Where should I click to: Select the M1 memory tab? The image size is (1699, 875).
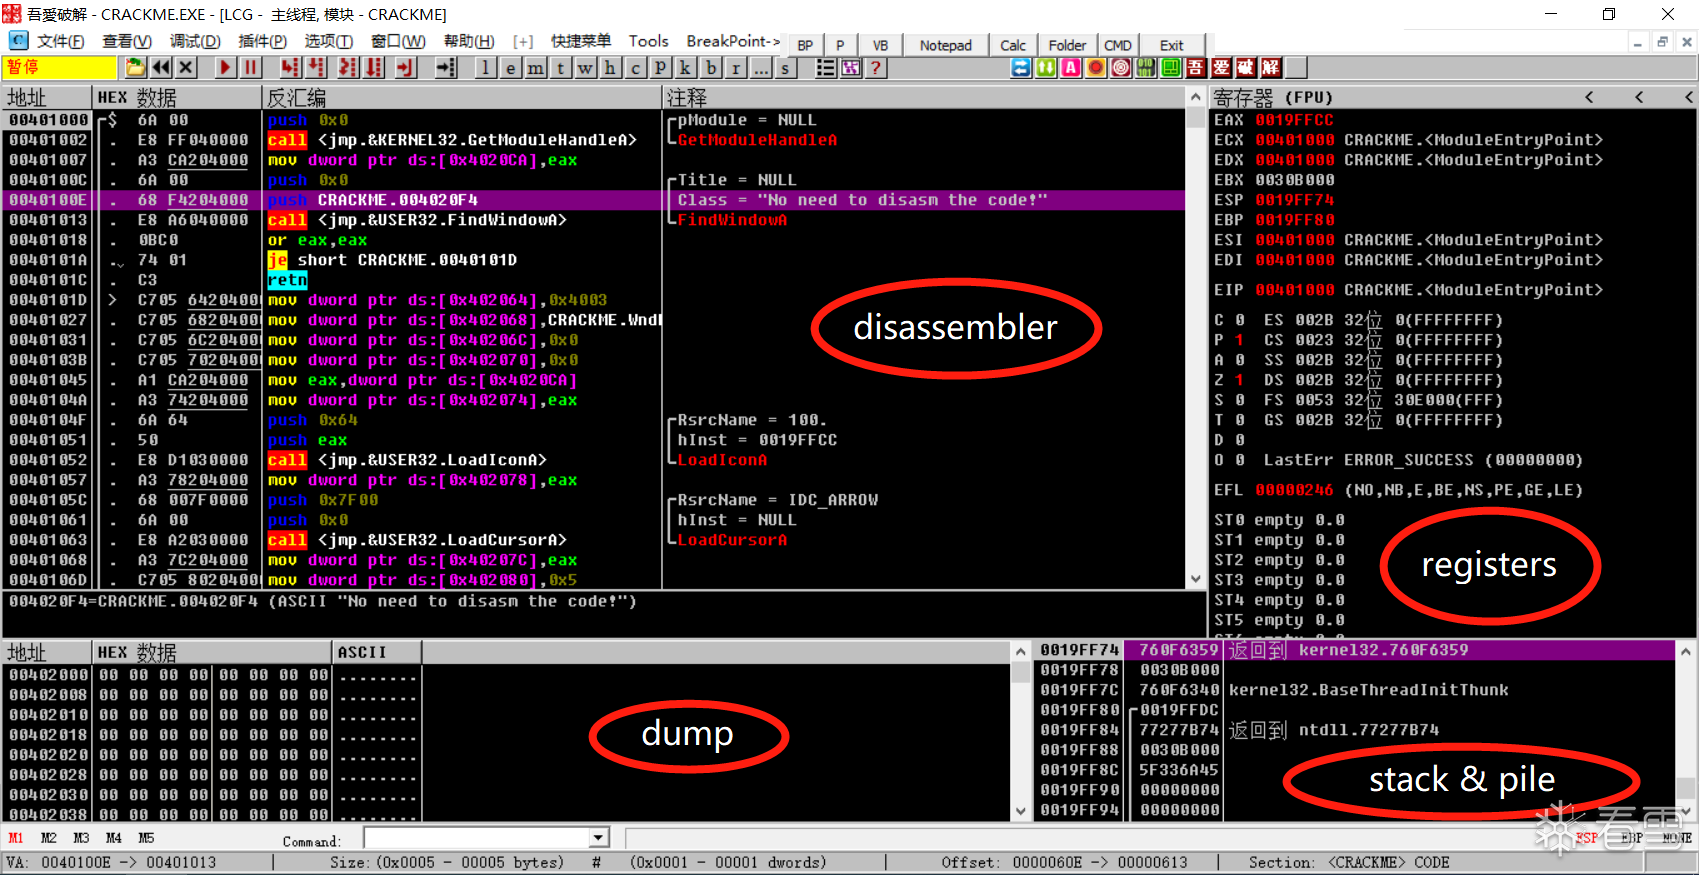click(16, 838)
